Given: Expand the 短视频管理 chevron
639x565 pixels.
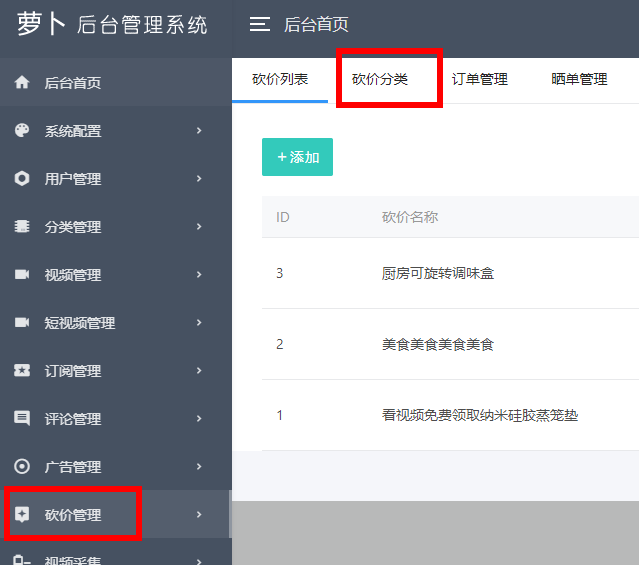Looking at the screenshot, I should [199, 322].
